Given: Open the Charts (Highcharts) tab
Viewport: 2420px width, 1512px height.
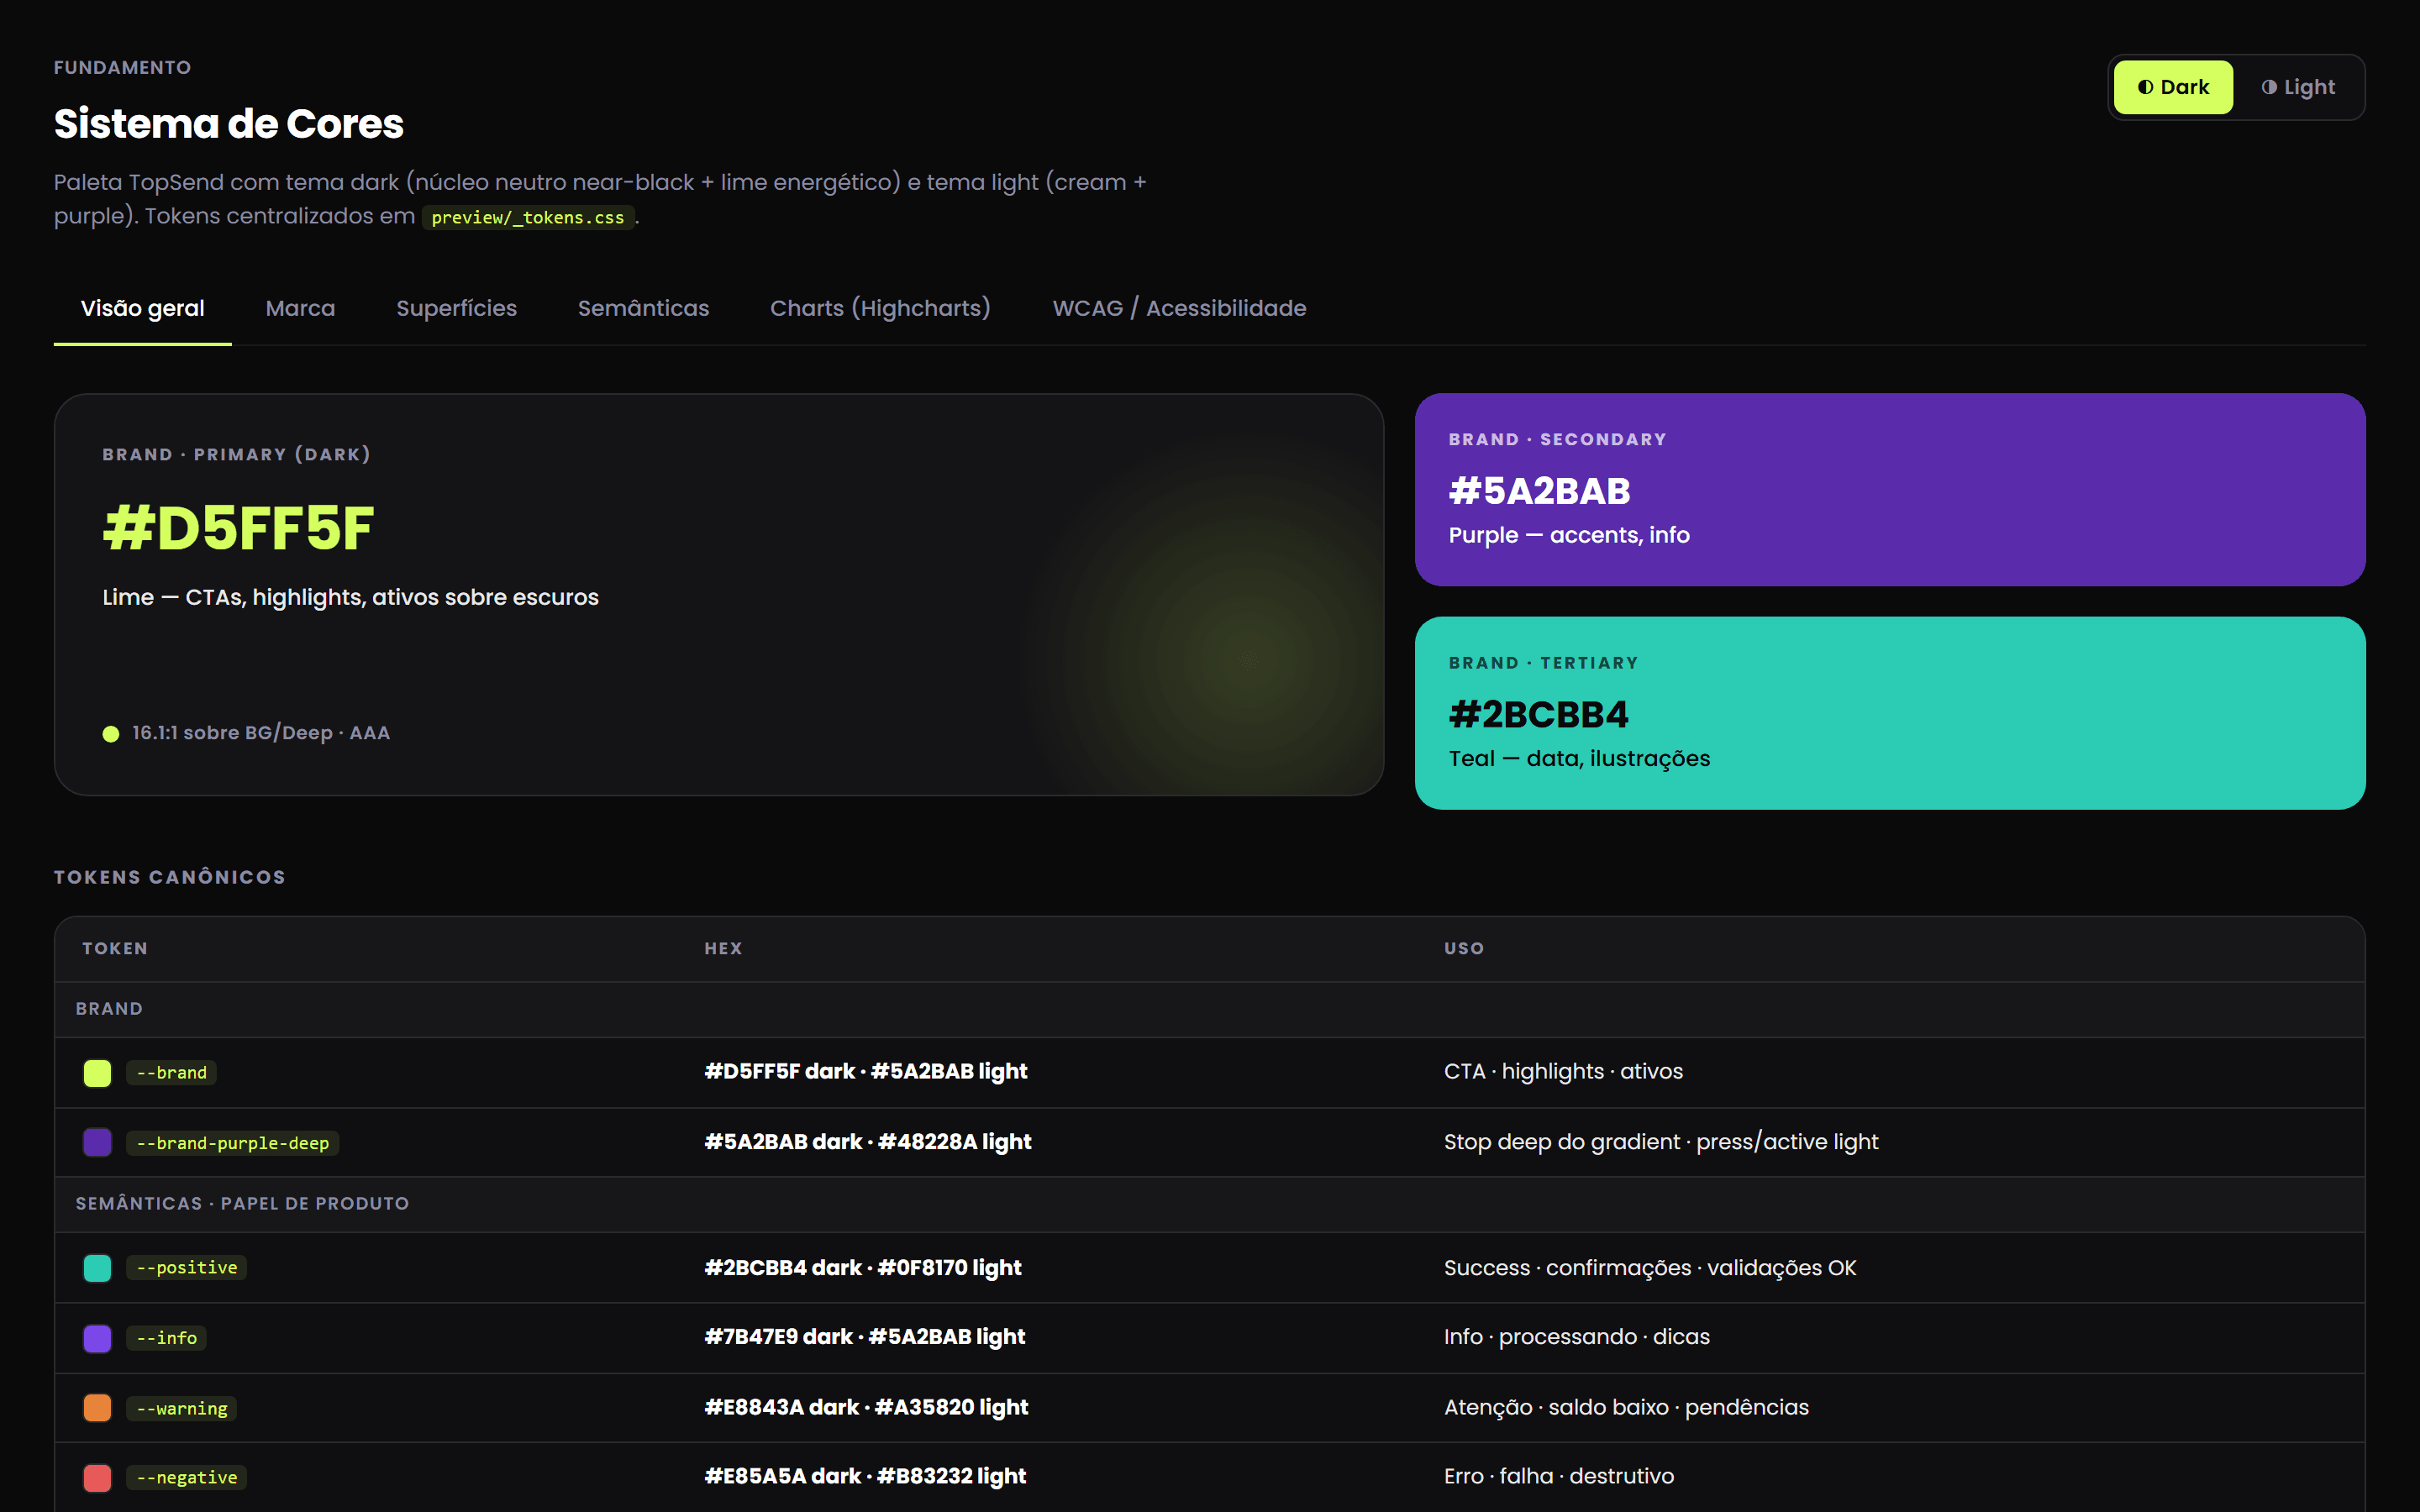Looking at the screenshot, I should click(x=880, y=308).
